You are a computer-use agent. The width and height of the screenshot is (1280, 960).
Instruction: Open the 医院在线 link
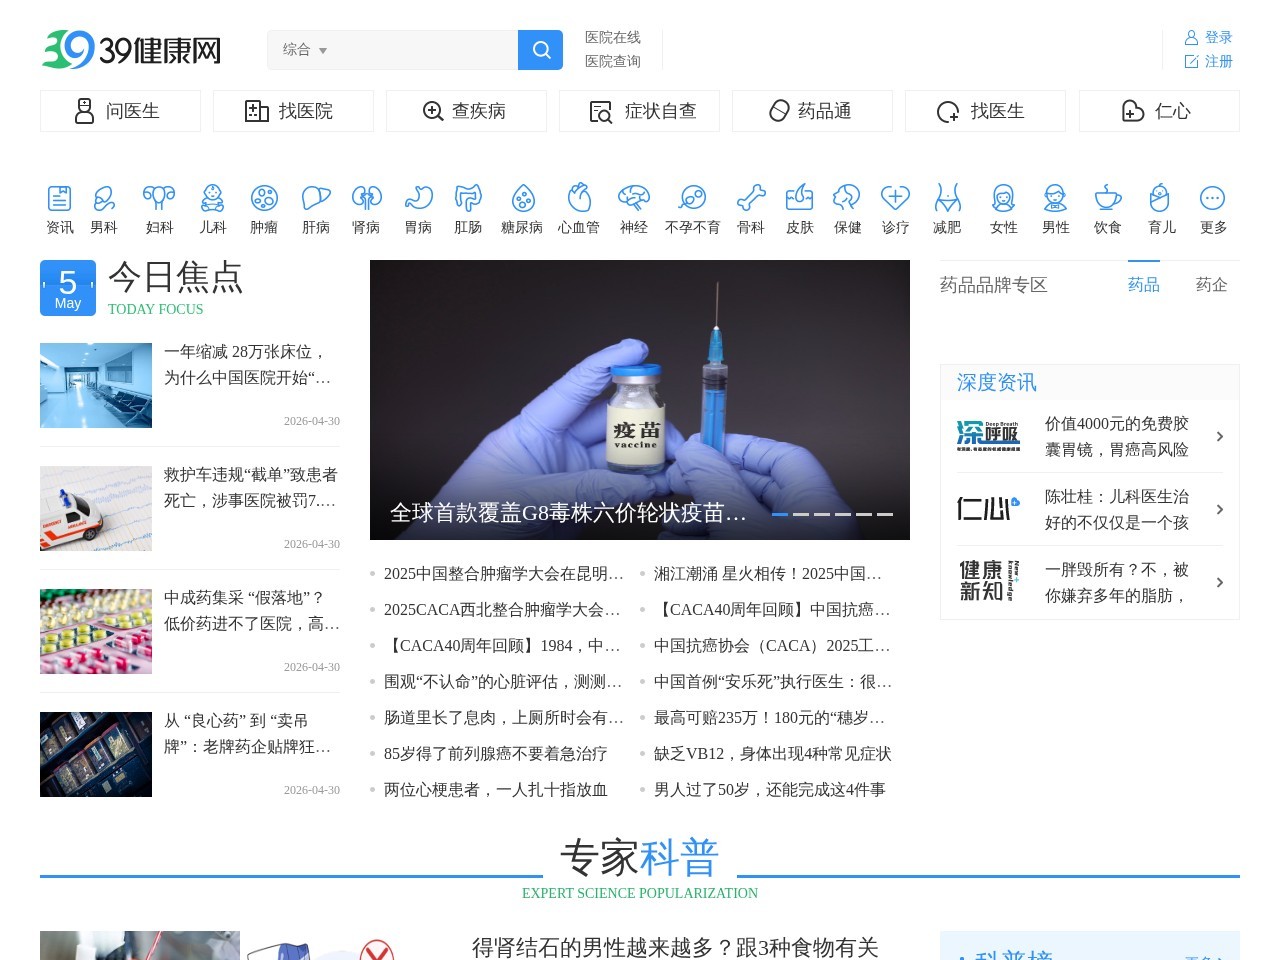pos(612,37)
